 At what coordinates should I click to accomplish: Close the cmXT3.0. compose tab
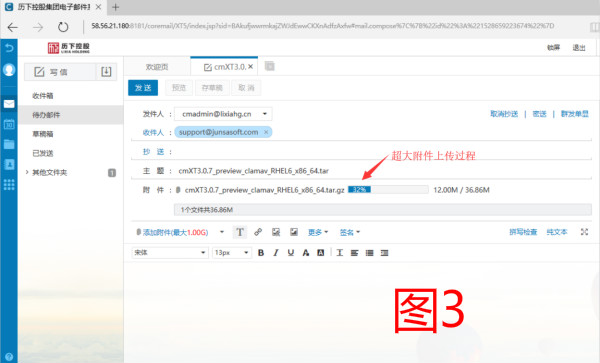click(x=250, y=67)
